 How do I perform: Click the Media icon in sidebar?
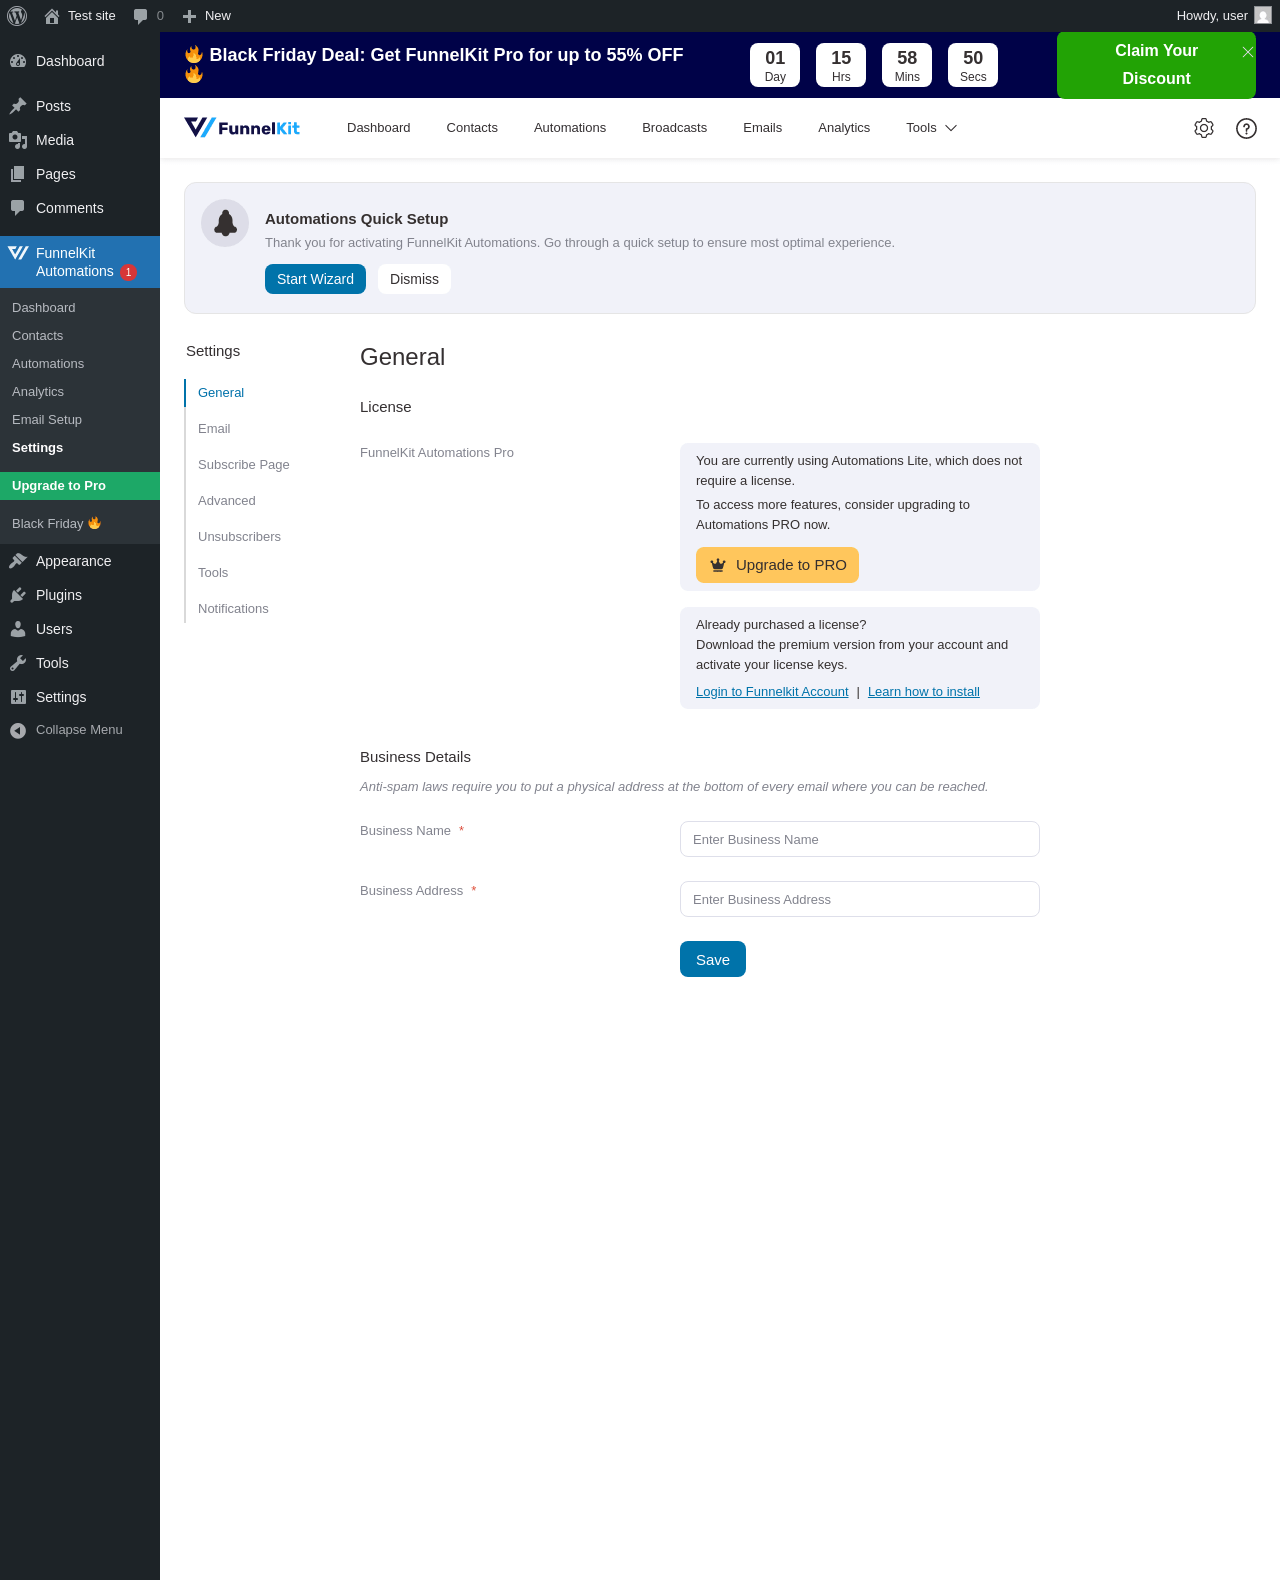[x=18, y=140]
